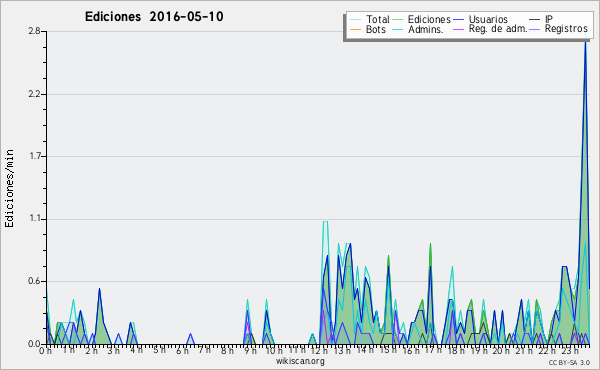
Task: Click the 'CC BY-SA 3.0' license text
Action: (x=569, y=363)
